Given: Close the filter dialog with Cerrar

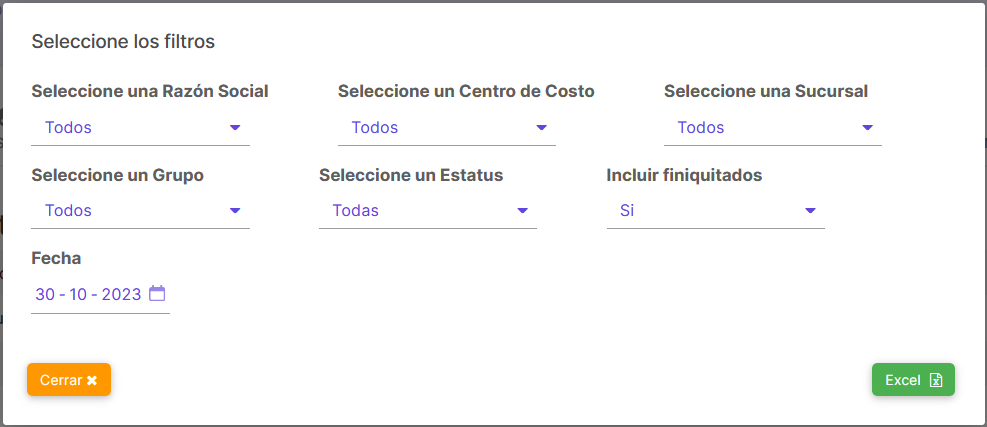Looking at the screenshot, I should coord(69,380).
